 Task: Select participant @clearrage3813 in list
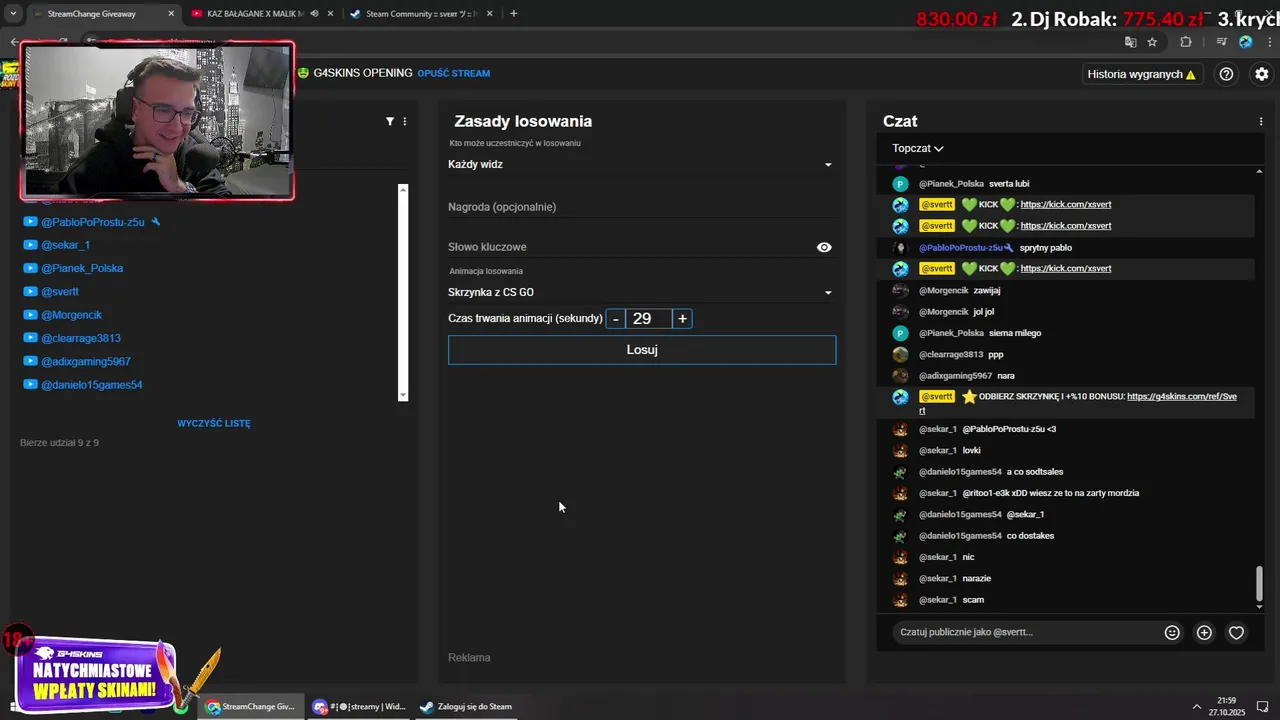[x=81, y=338]
